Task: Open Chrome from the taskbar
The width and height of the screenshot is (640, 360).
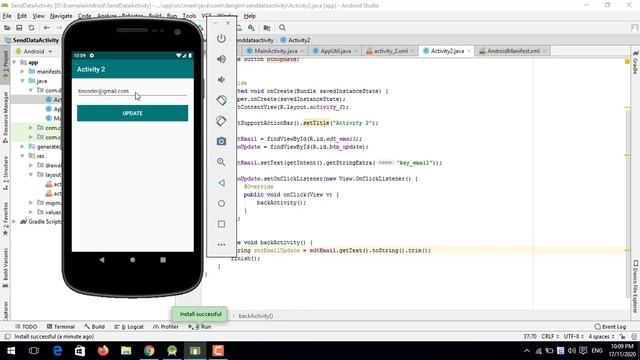Action: click(x=149, y=351)
